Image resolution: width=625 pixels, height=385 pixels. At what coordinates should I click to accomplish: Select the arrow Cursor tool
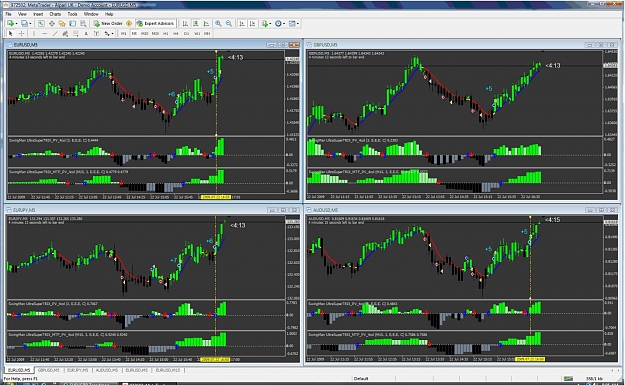[11, 33]
